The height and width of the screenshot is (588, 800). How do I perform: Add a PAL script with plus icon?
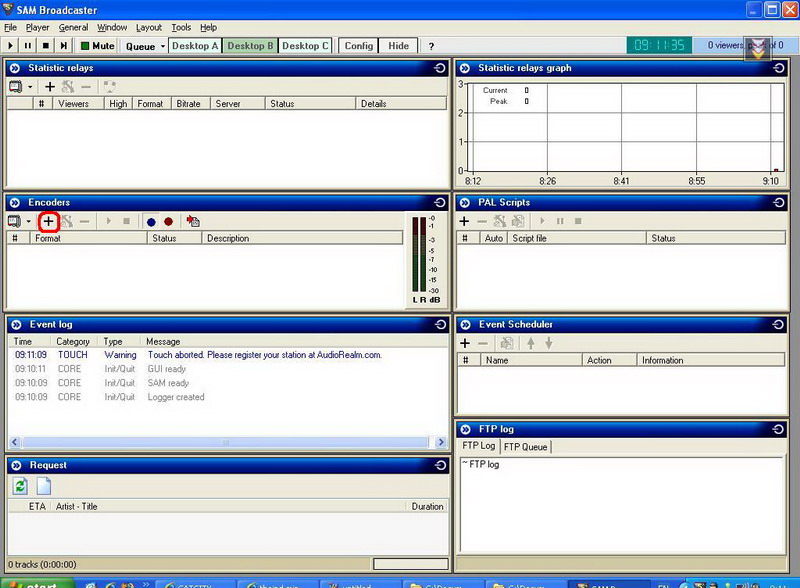464,221
